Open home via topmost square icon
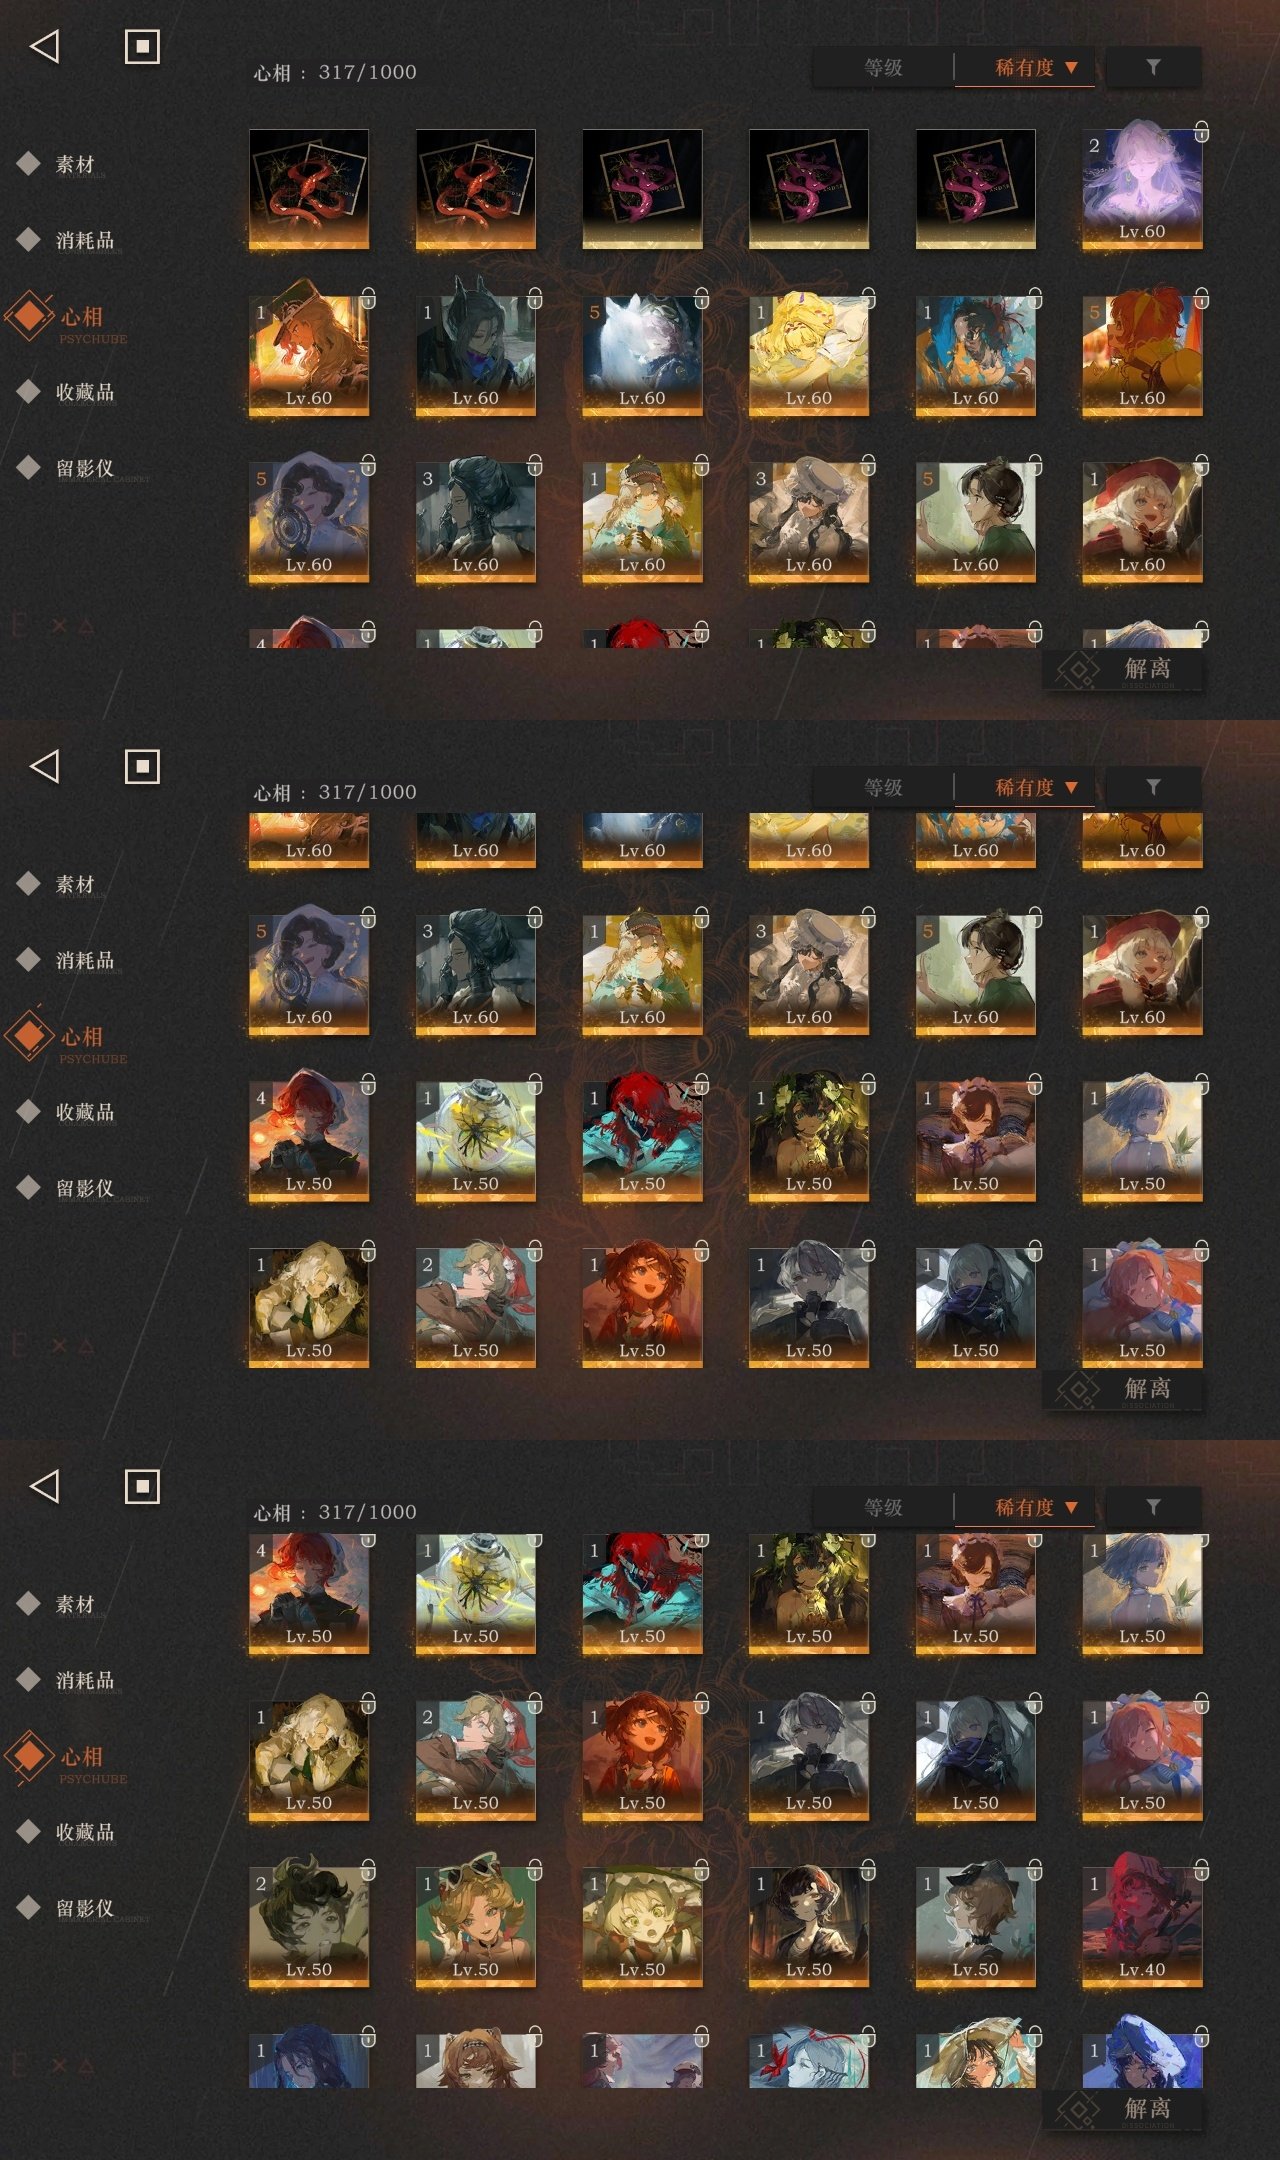 pos(142,46)
